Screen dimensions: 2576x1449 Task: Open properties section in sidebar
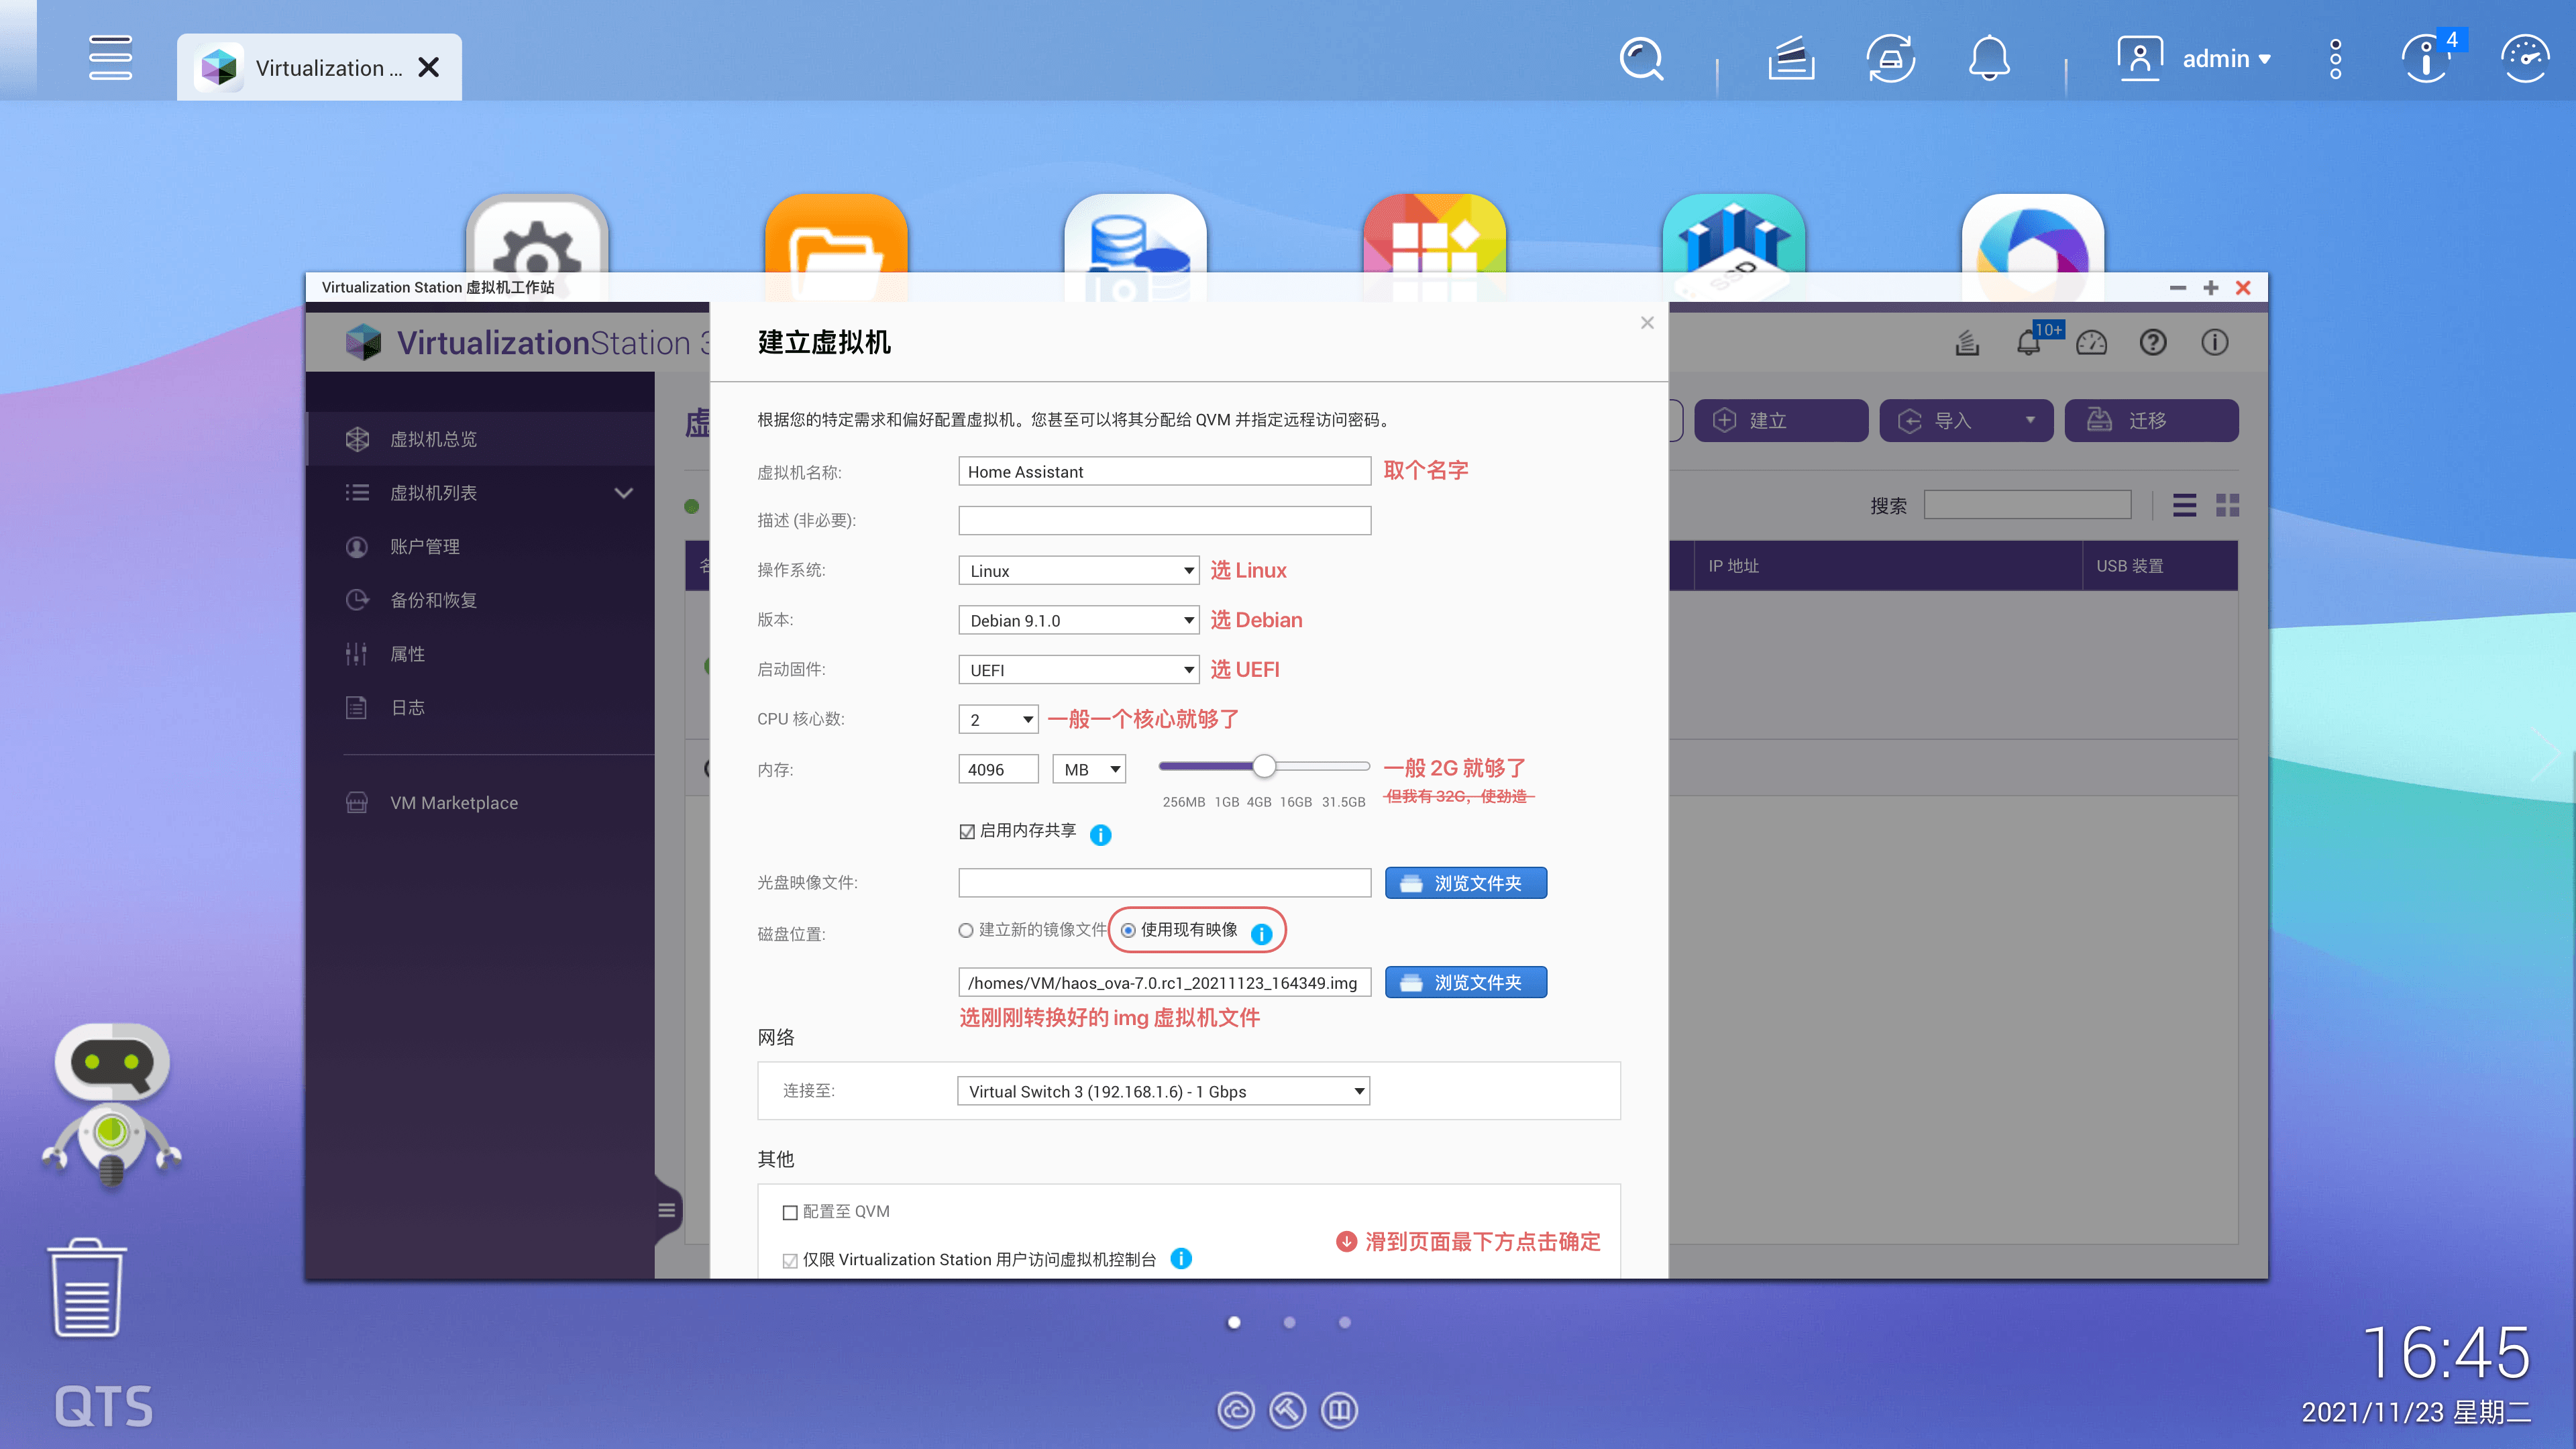pos(480,653)
